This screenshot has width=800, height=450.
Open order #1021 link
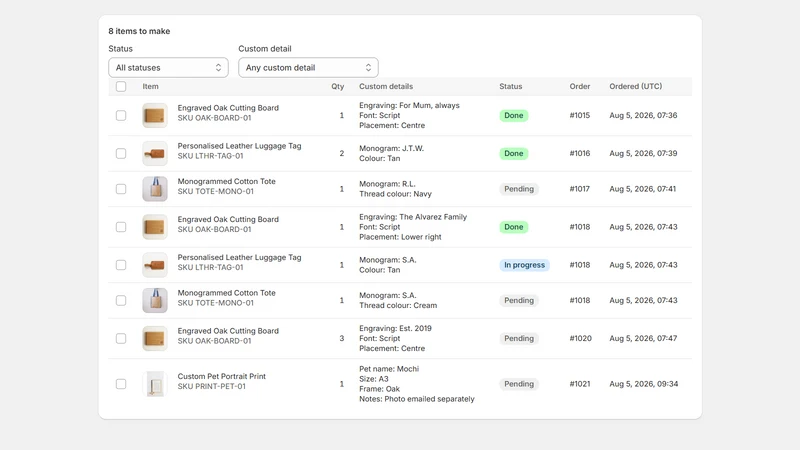tap(580, 384)
